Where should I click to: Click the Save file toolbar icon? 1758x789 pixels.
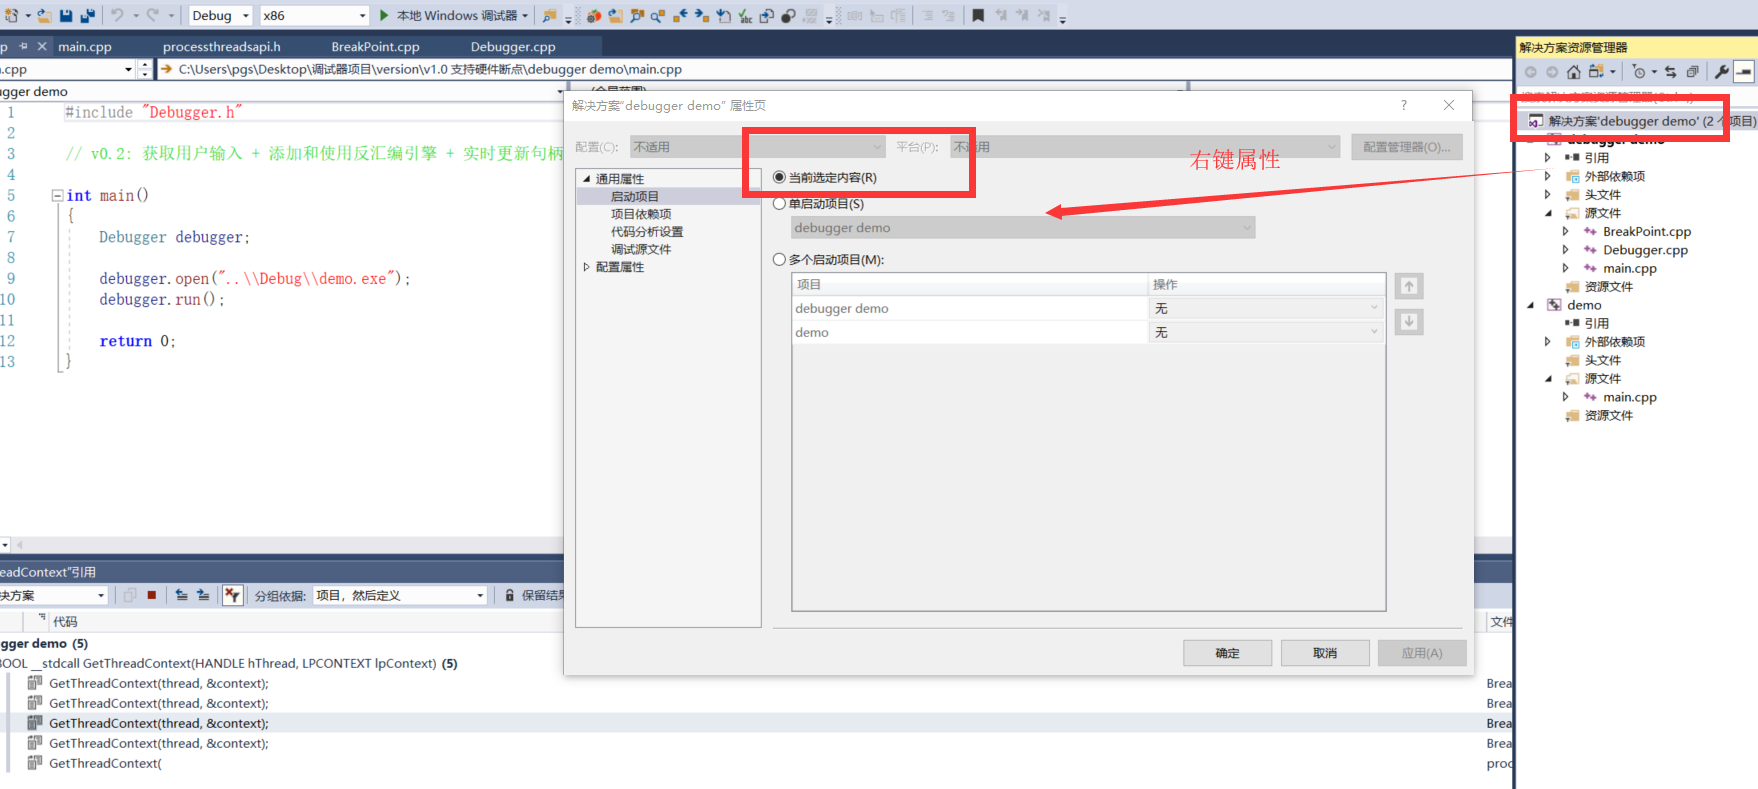[66, 15]
